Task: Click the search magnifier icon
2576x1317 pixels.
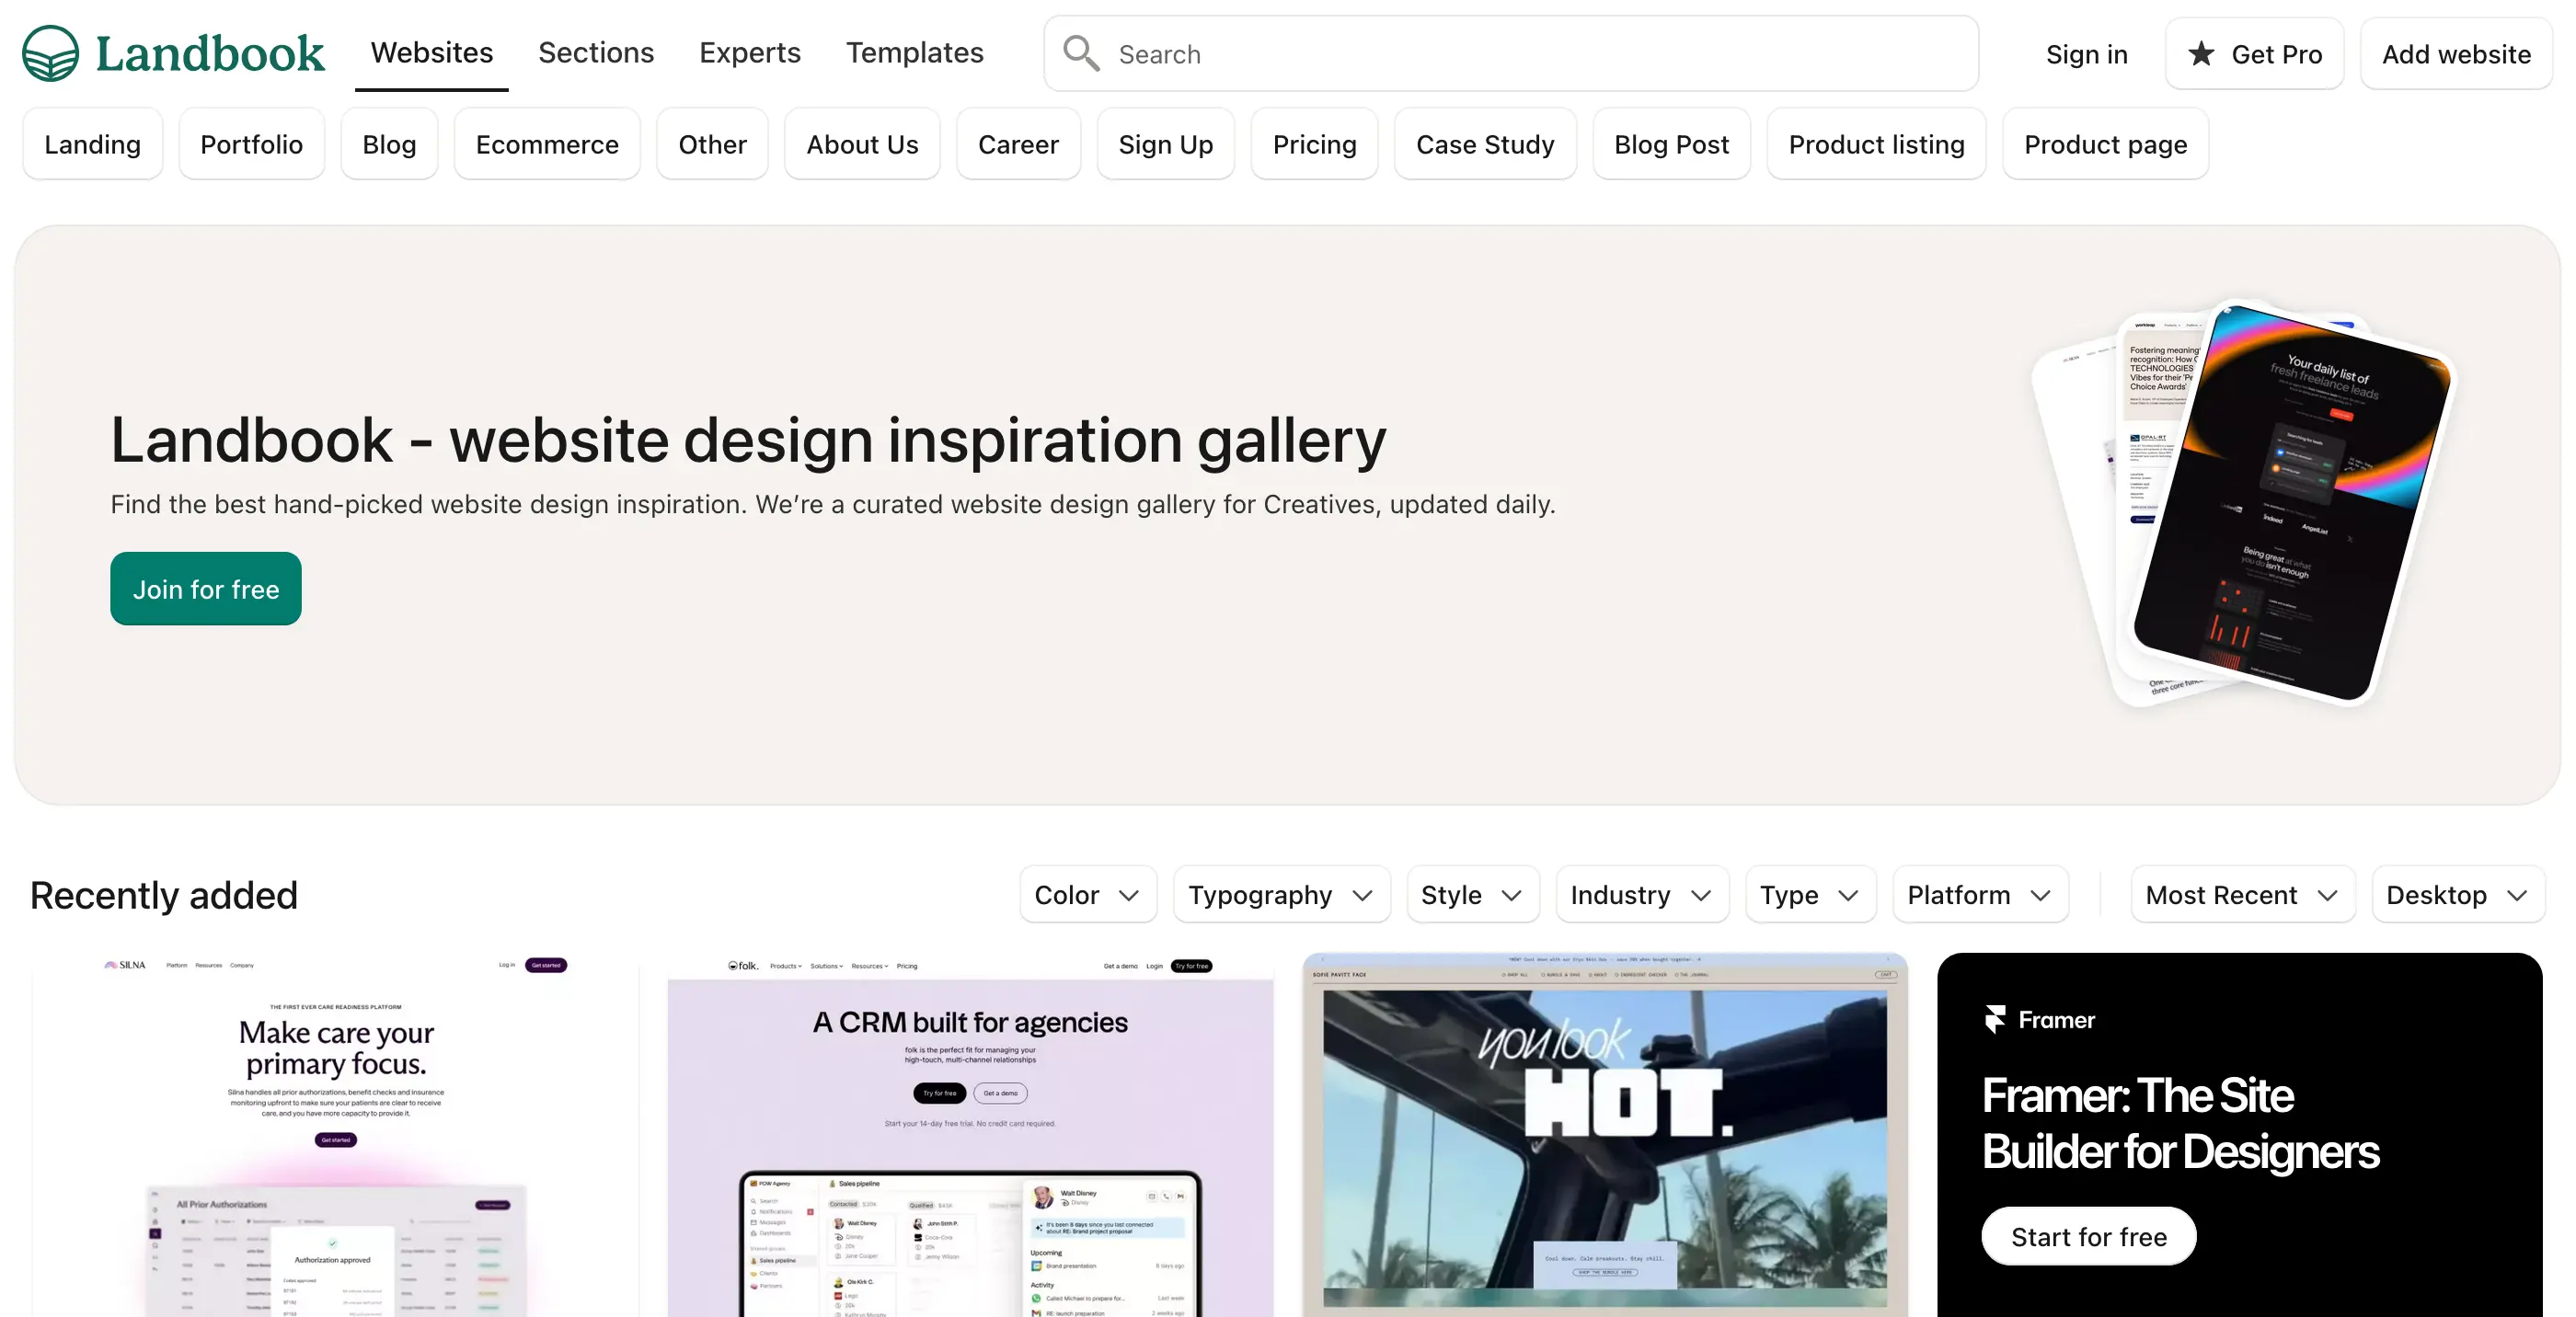Action: pyautogui.click(x=1081, y=53)
